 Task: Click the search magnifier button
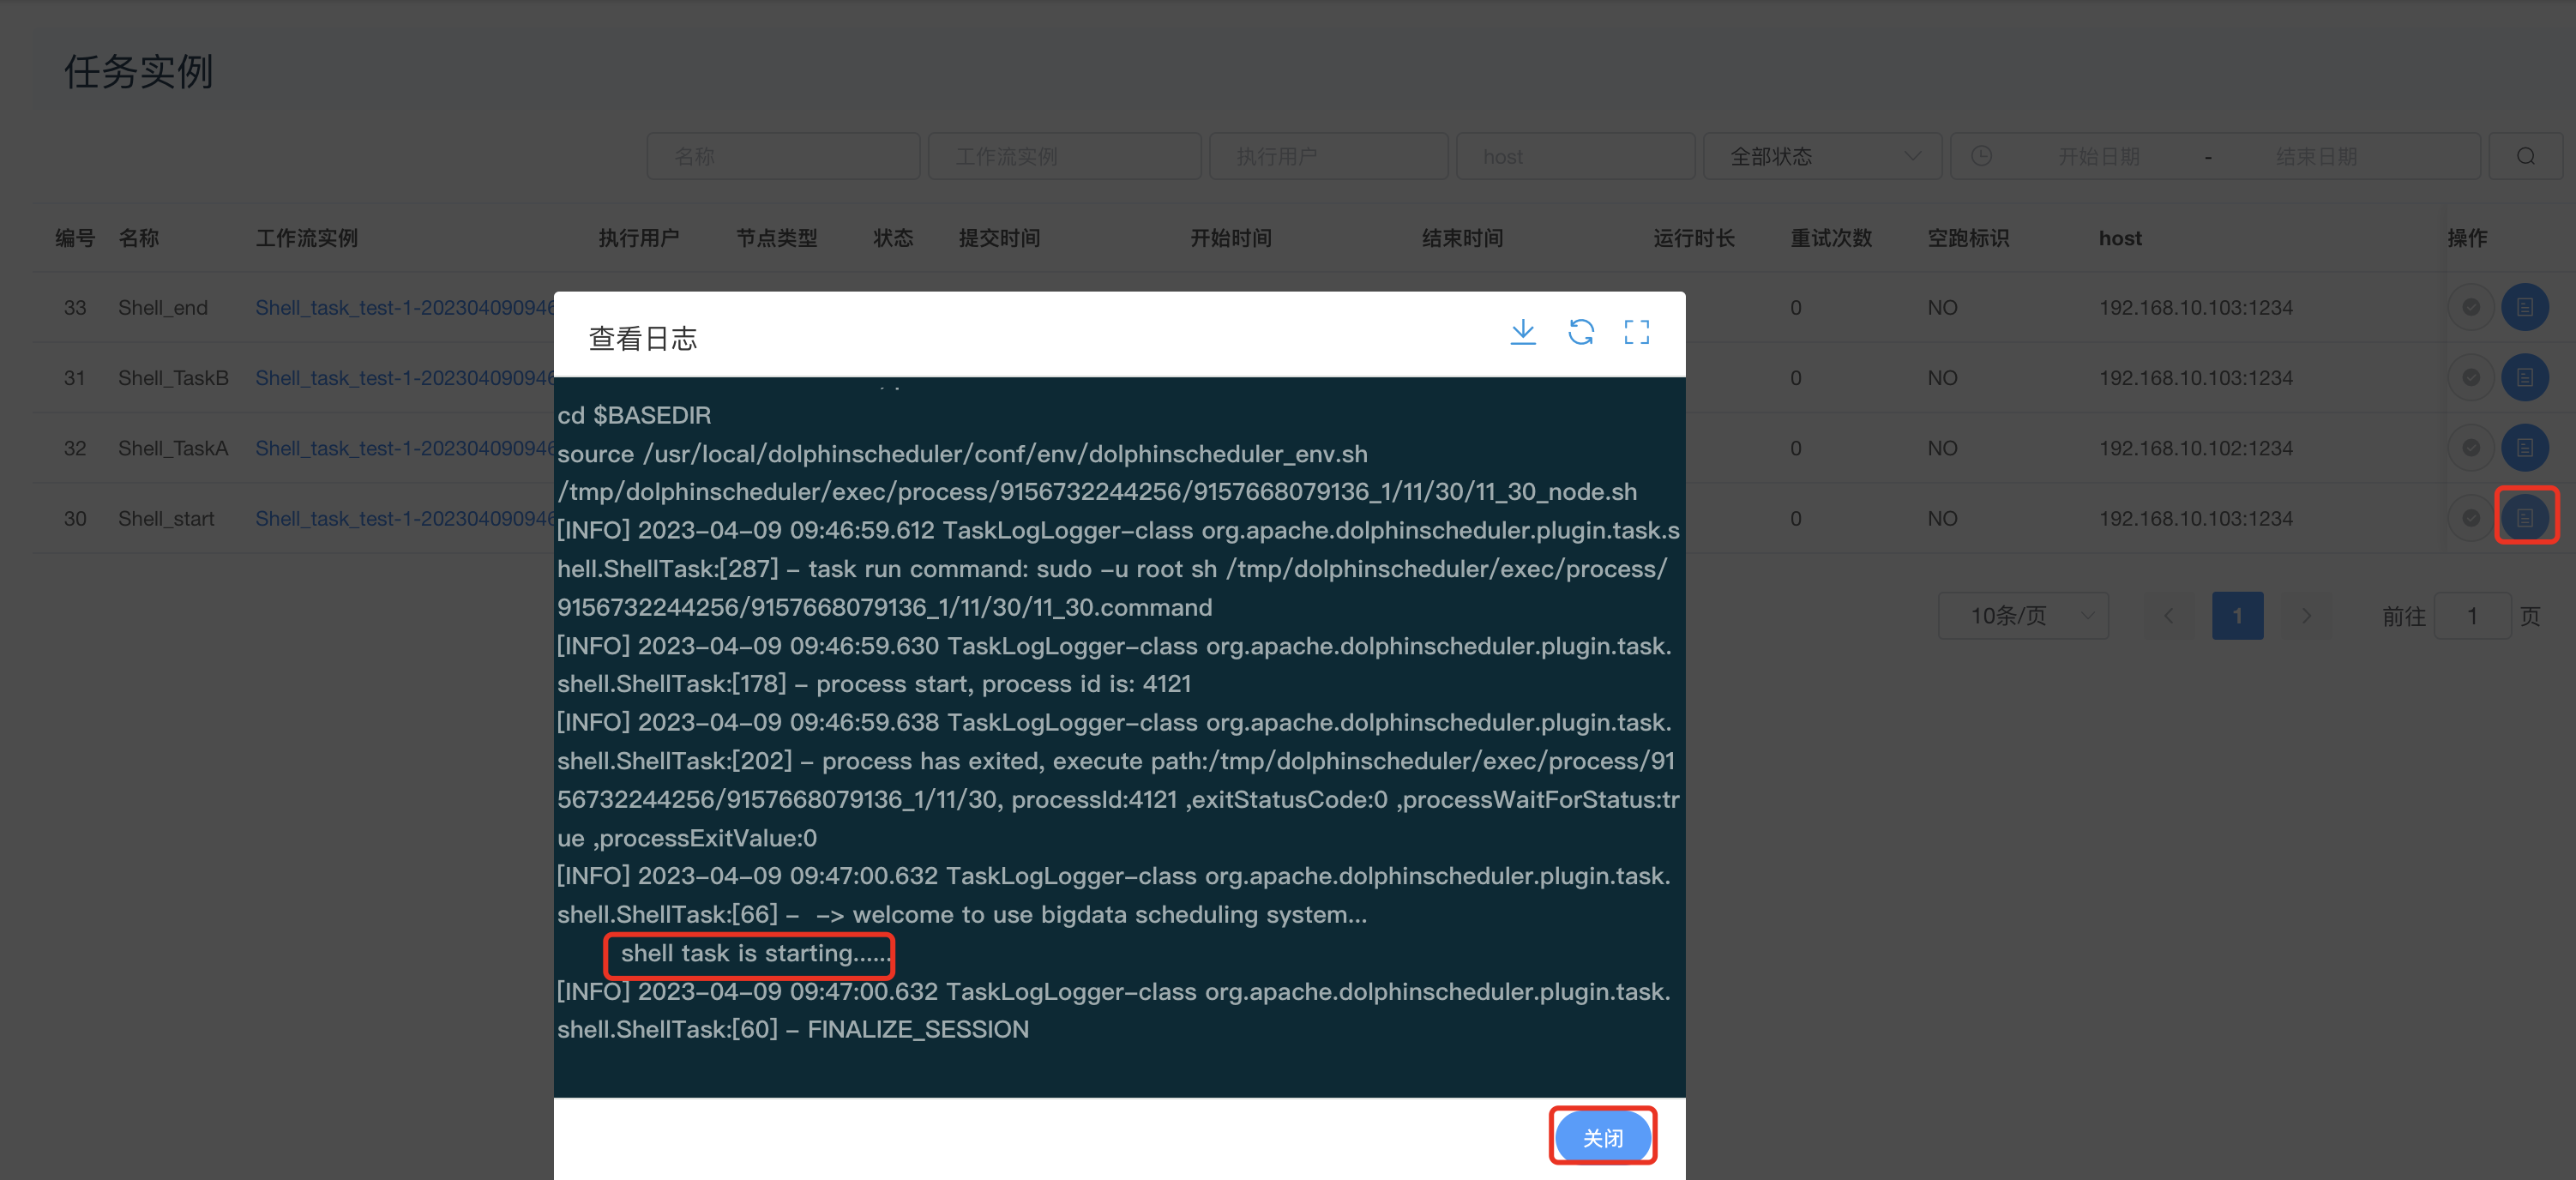[x=2525, y=157]
